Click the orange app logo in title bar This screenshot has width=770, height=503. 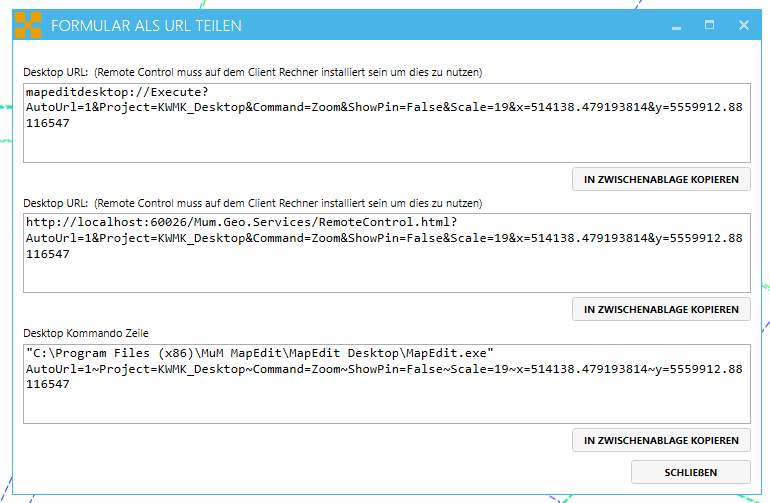28,25
